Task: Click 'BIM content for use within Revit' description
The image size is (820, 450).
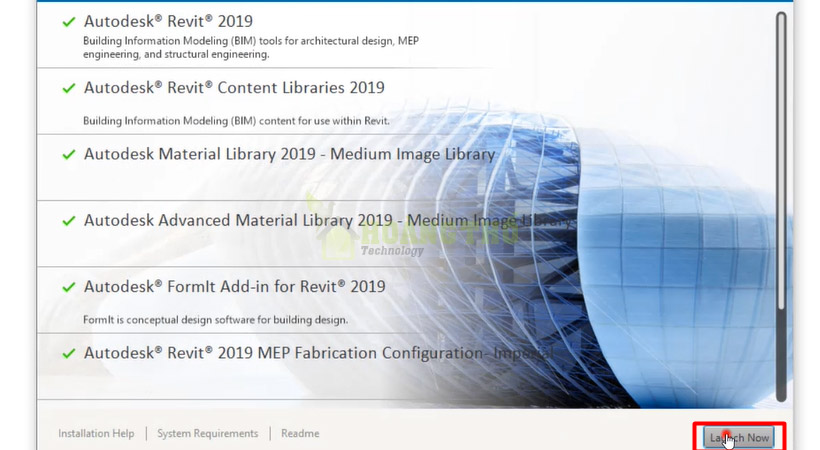Action: tap(236, 121)
